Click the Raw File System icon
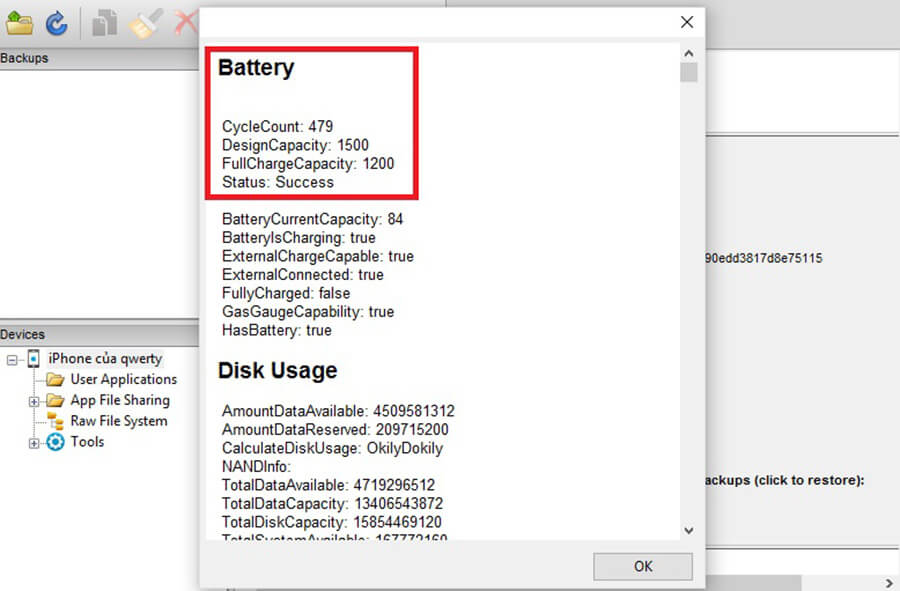This screenshot has height=591, width=900. click(55, 422)
